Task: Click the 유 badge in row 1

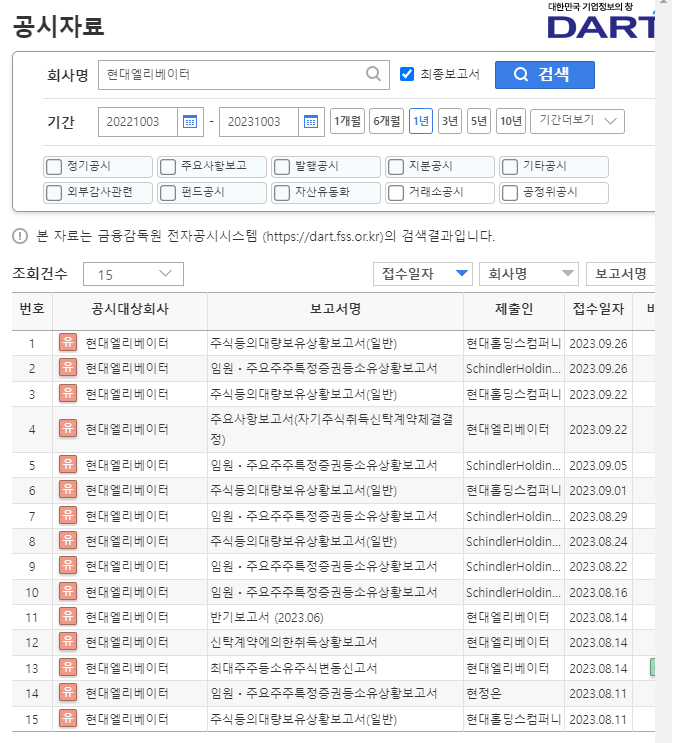Action: click(x=68, y=342)
